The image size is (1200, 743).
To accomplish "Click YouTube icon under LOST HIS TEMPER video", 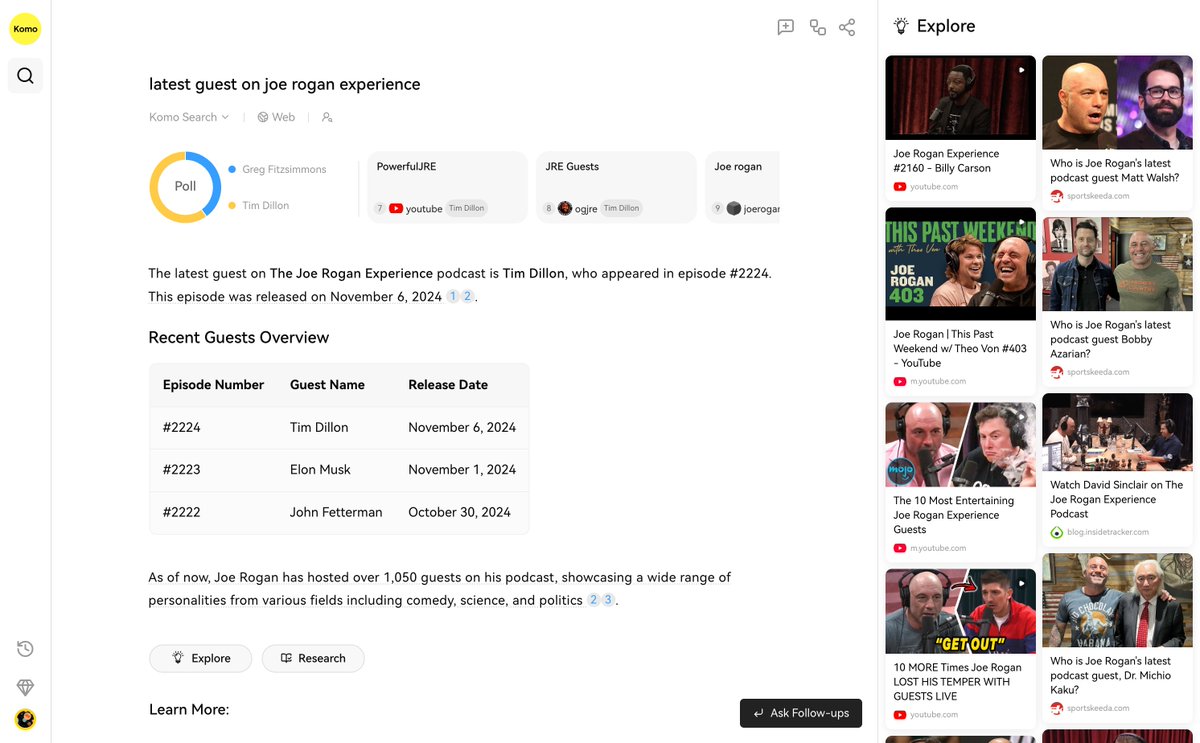I will tap(900, 715).
